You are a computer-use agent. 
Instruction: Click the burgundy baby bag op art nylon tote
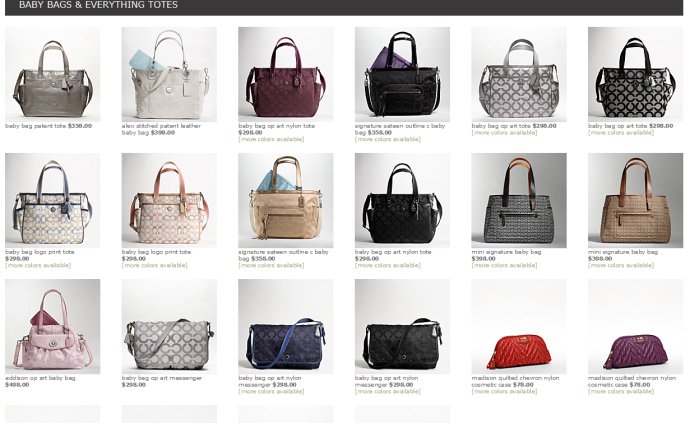coord(286,74)
